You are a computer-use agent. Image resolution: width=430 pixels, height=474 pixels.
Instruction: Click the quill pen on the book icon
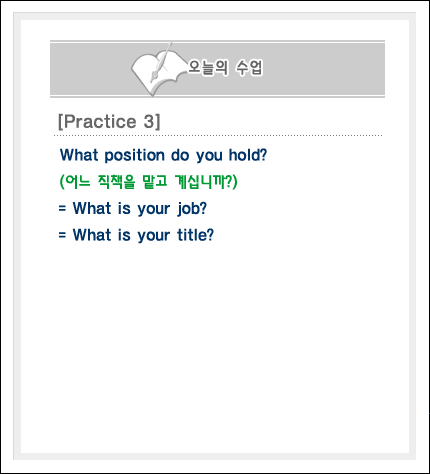click(x=162, y=62)
